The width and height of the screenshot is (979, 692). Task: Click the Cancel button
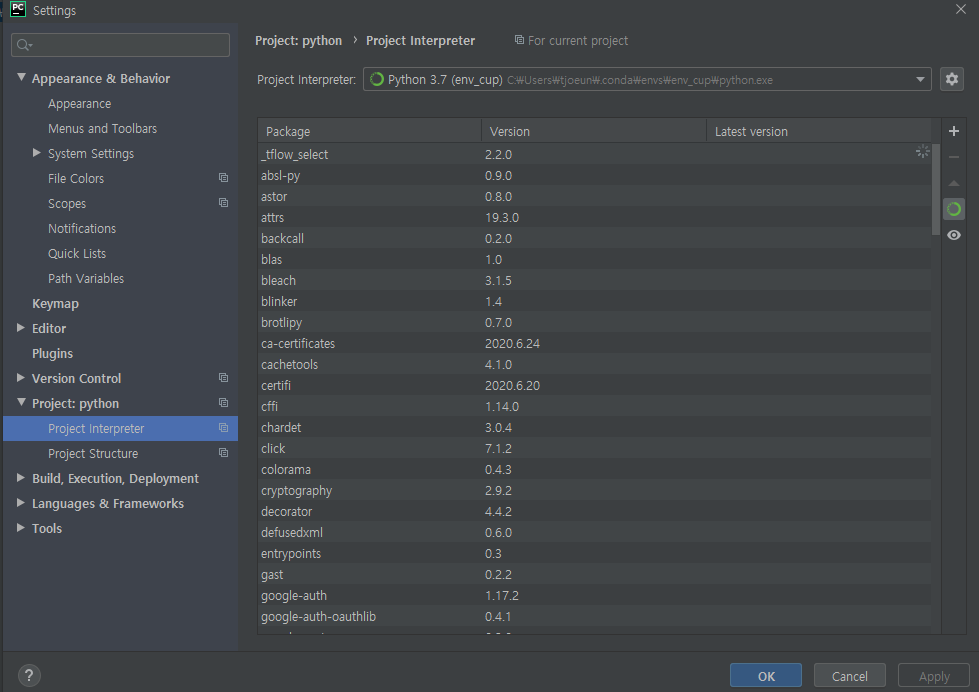849,676
